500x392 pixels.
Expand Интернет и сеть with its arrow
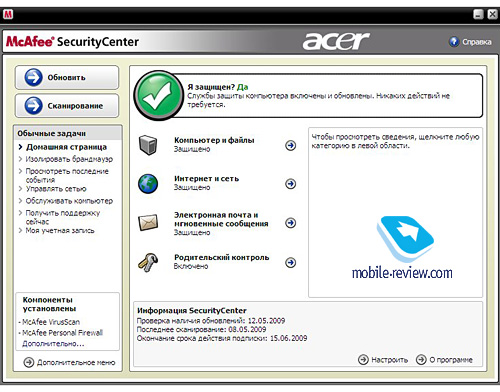[291, 184]
